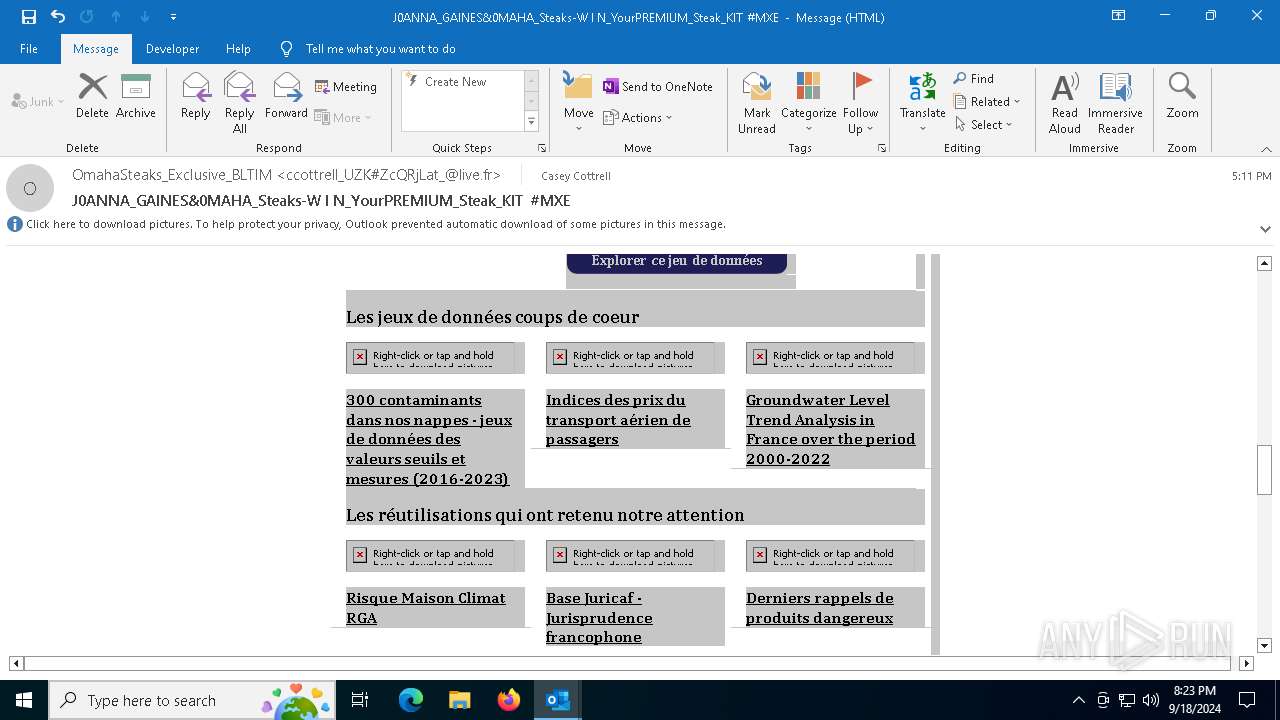The height and width of the screenshot is (720, 1280).
Task: Save the message with the floppy disk icon
Action: [x=28, y=17]
